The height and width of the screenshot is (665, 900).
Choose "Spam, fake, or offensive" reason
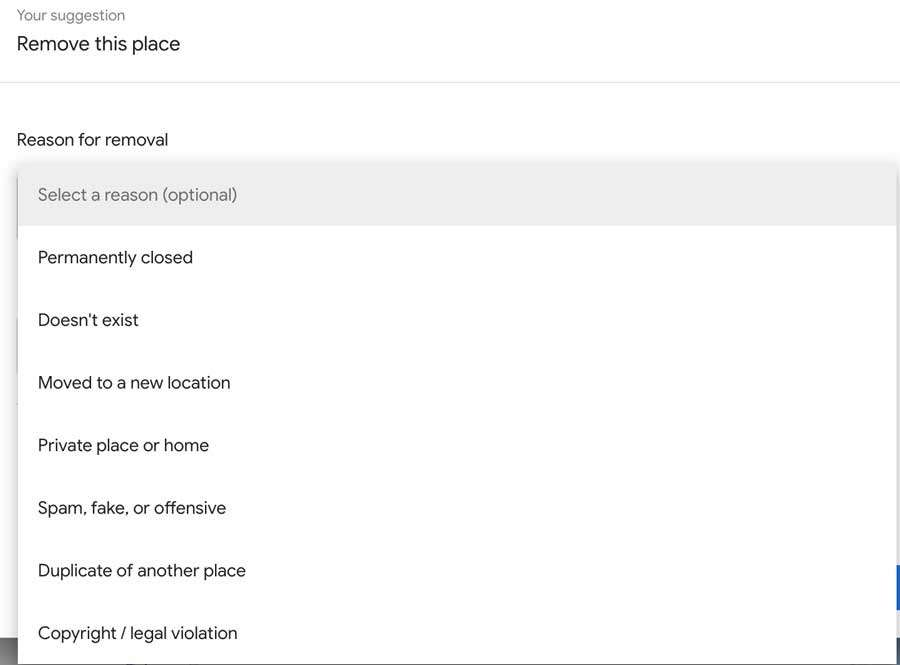(132, 508)
